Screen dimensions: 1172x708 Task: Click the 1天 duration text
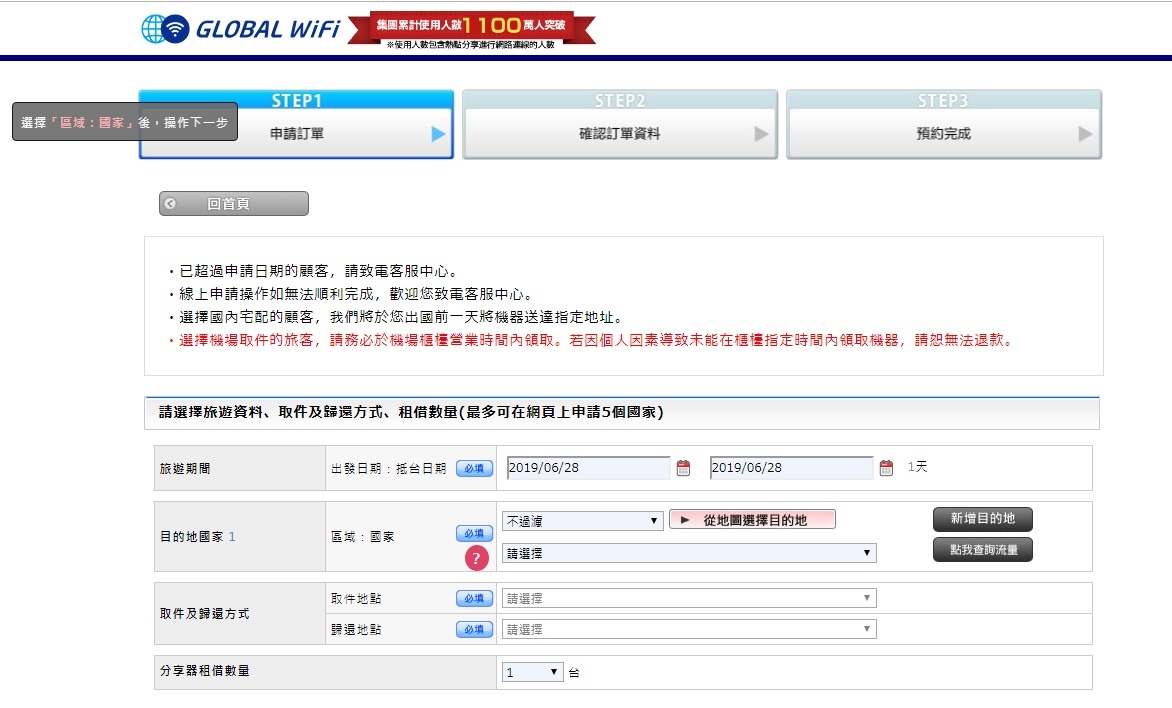coord(918,467)
